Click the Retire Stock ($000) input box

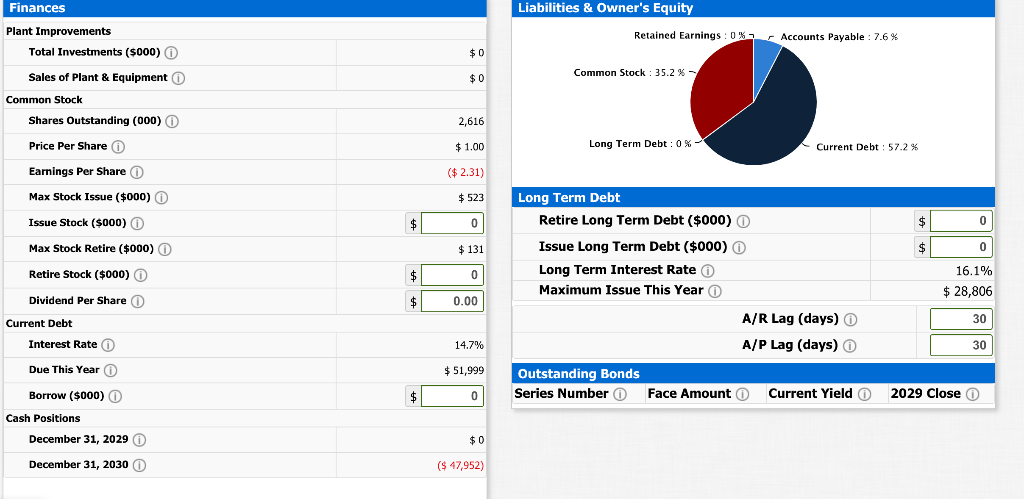[x=452, y=275]
